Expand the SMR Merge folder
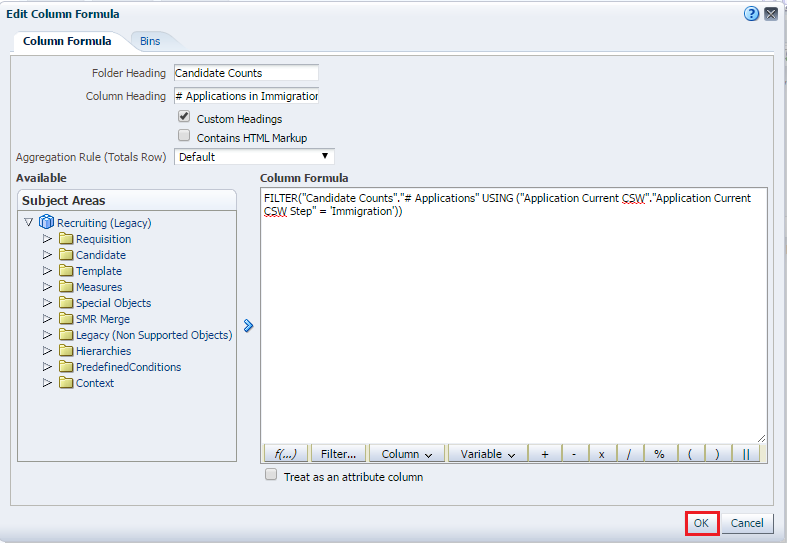This screenshot has height=543, width=787. (x=47, y=319)
